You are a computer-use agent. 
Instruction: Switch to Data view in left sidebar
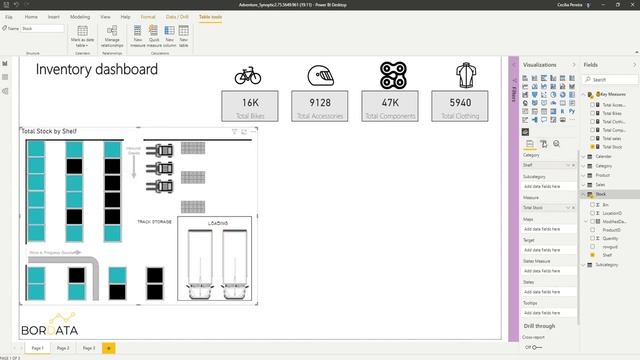tap(5, 77)
